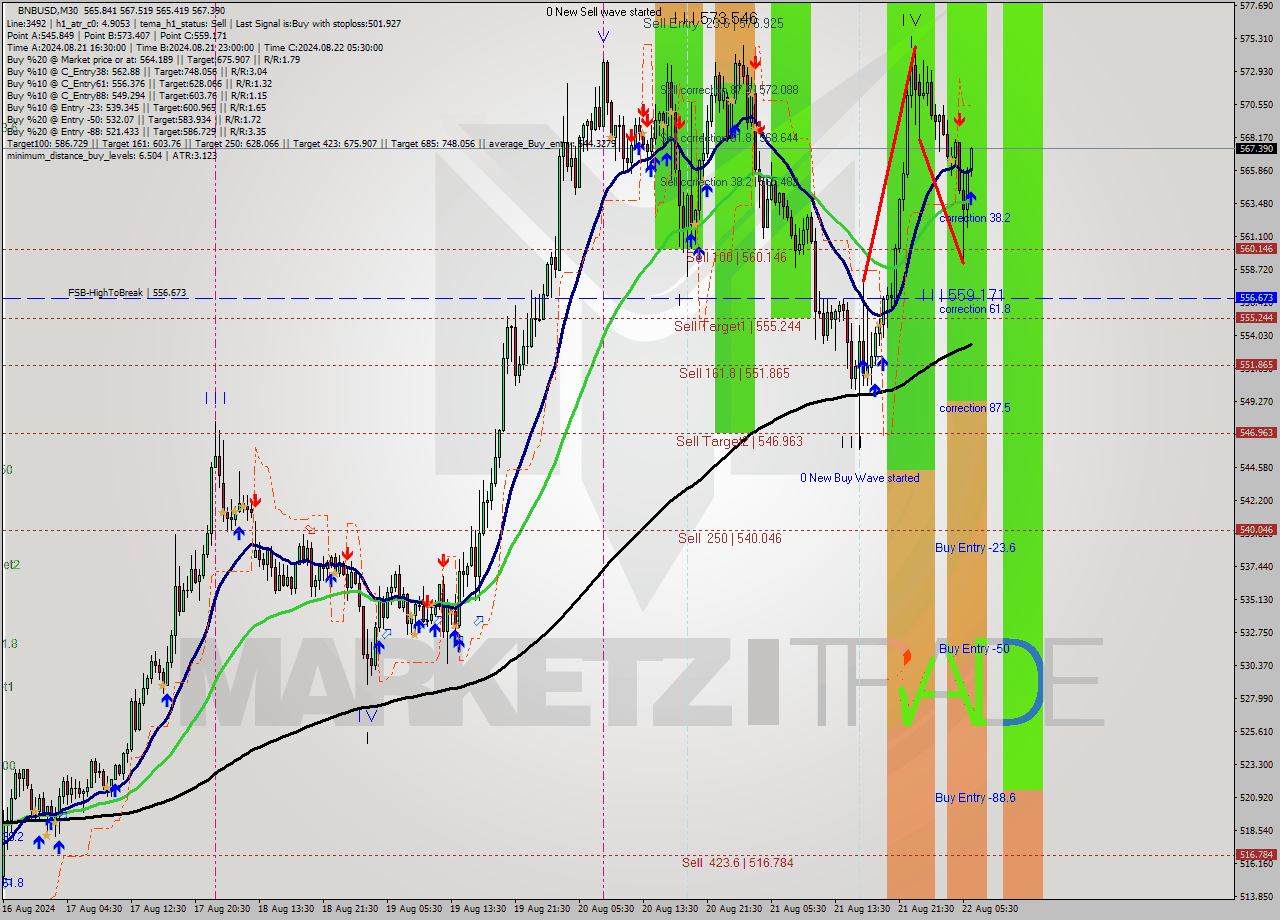The image size is (1280, 920).
Task: Click the red 546.963 price axis tag
Action: (x=1256, y=433)
